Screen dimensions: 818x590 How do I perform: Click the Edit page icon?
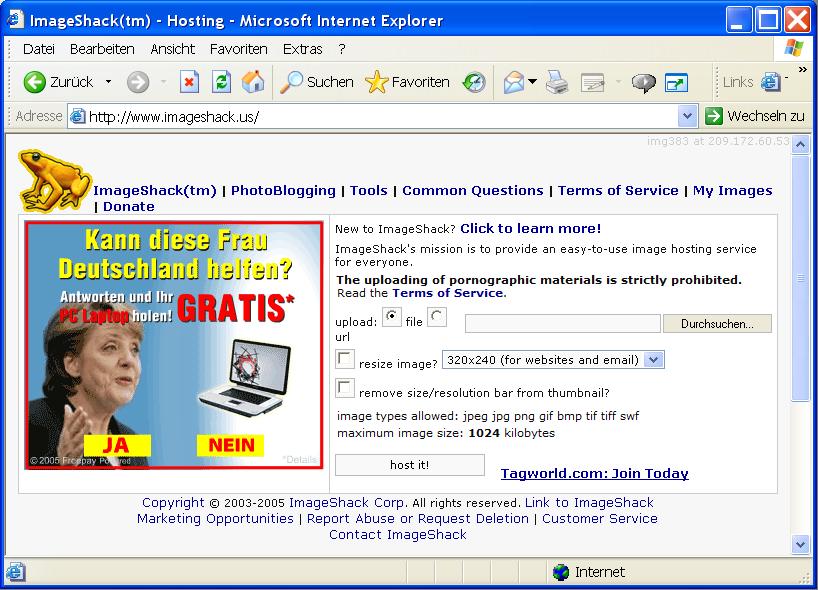coord(593,82)
